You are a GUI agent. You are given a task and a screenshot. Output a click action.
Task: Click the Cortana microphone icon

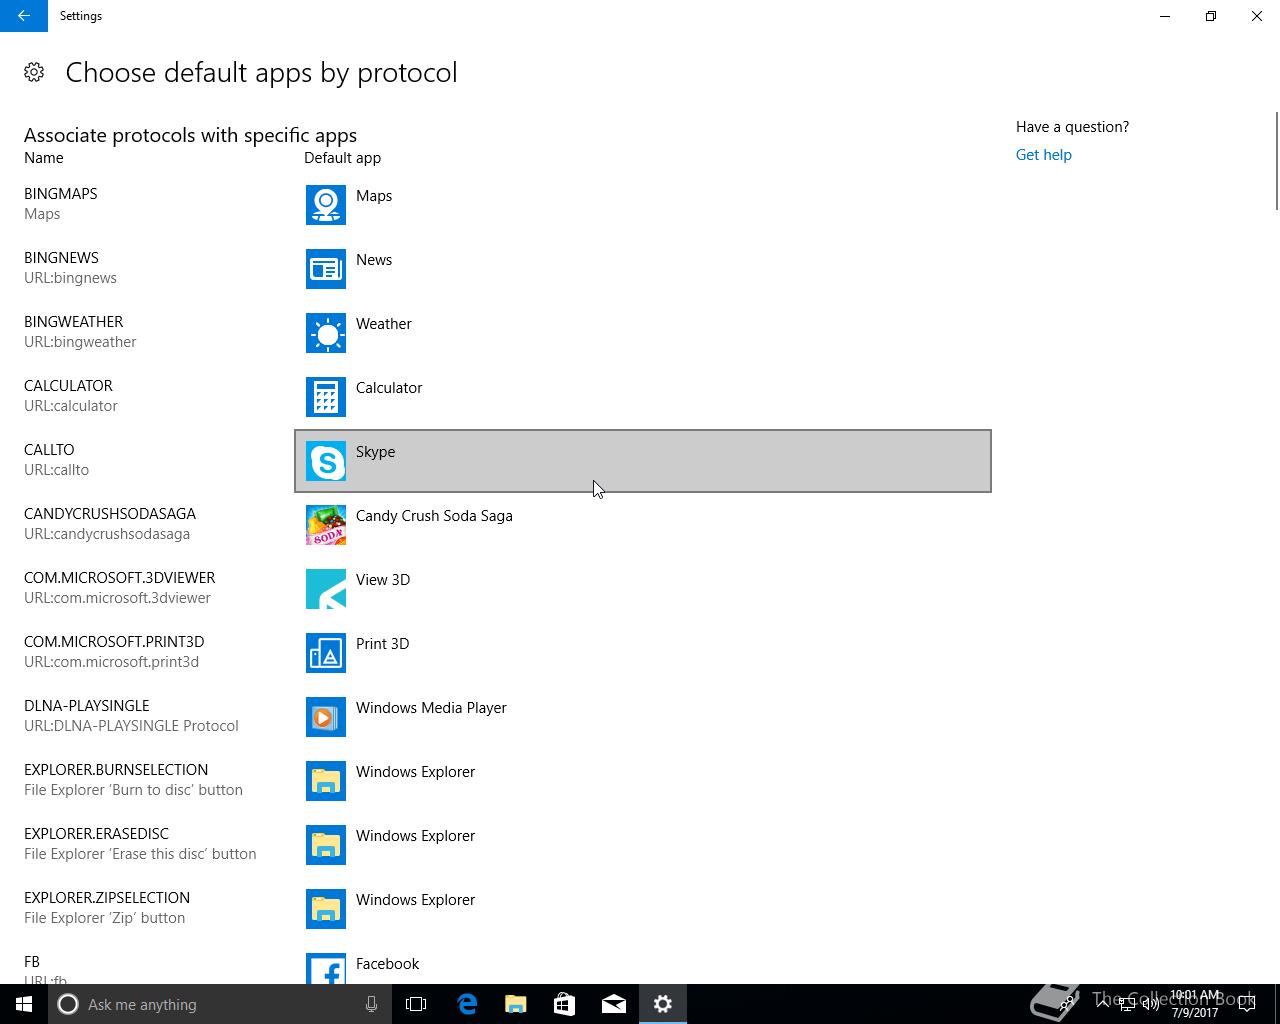coord(371,1004)
